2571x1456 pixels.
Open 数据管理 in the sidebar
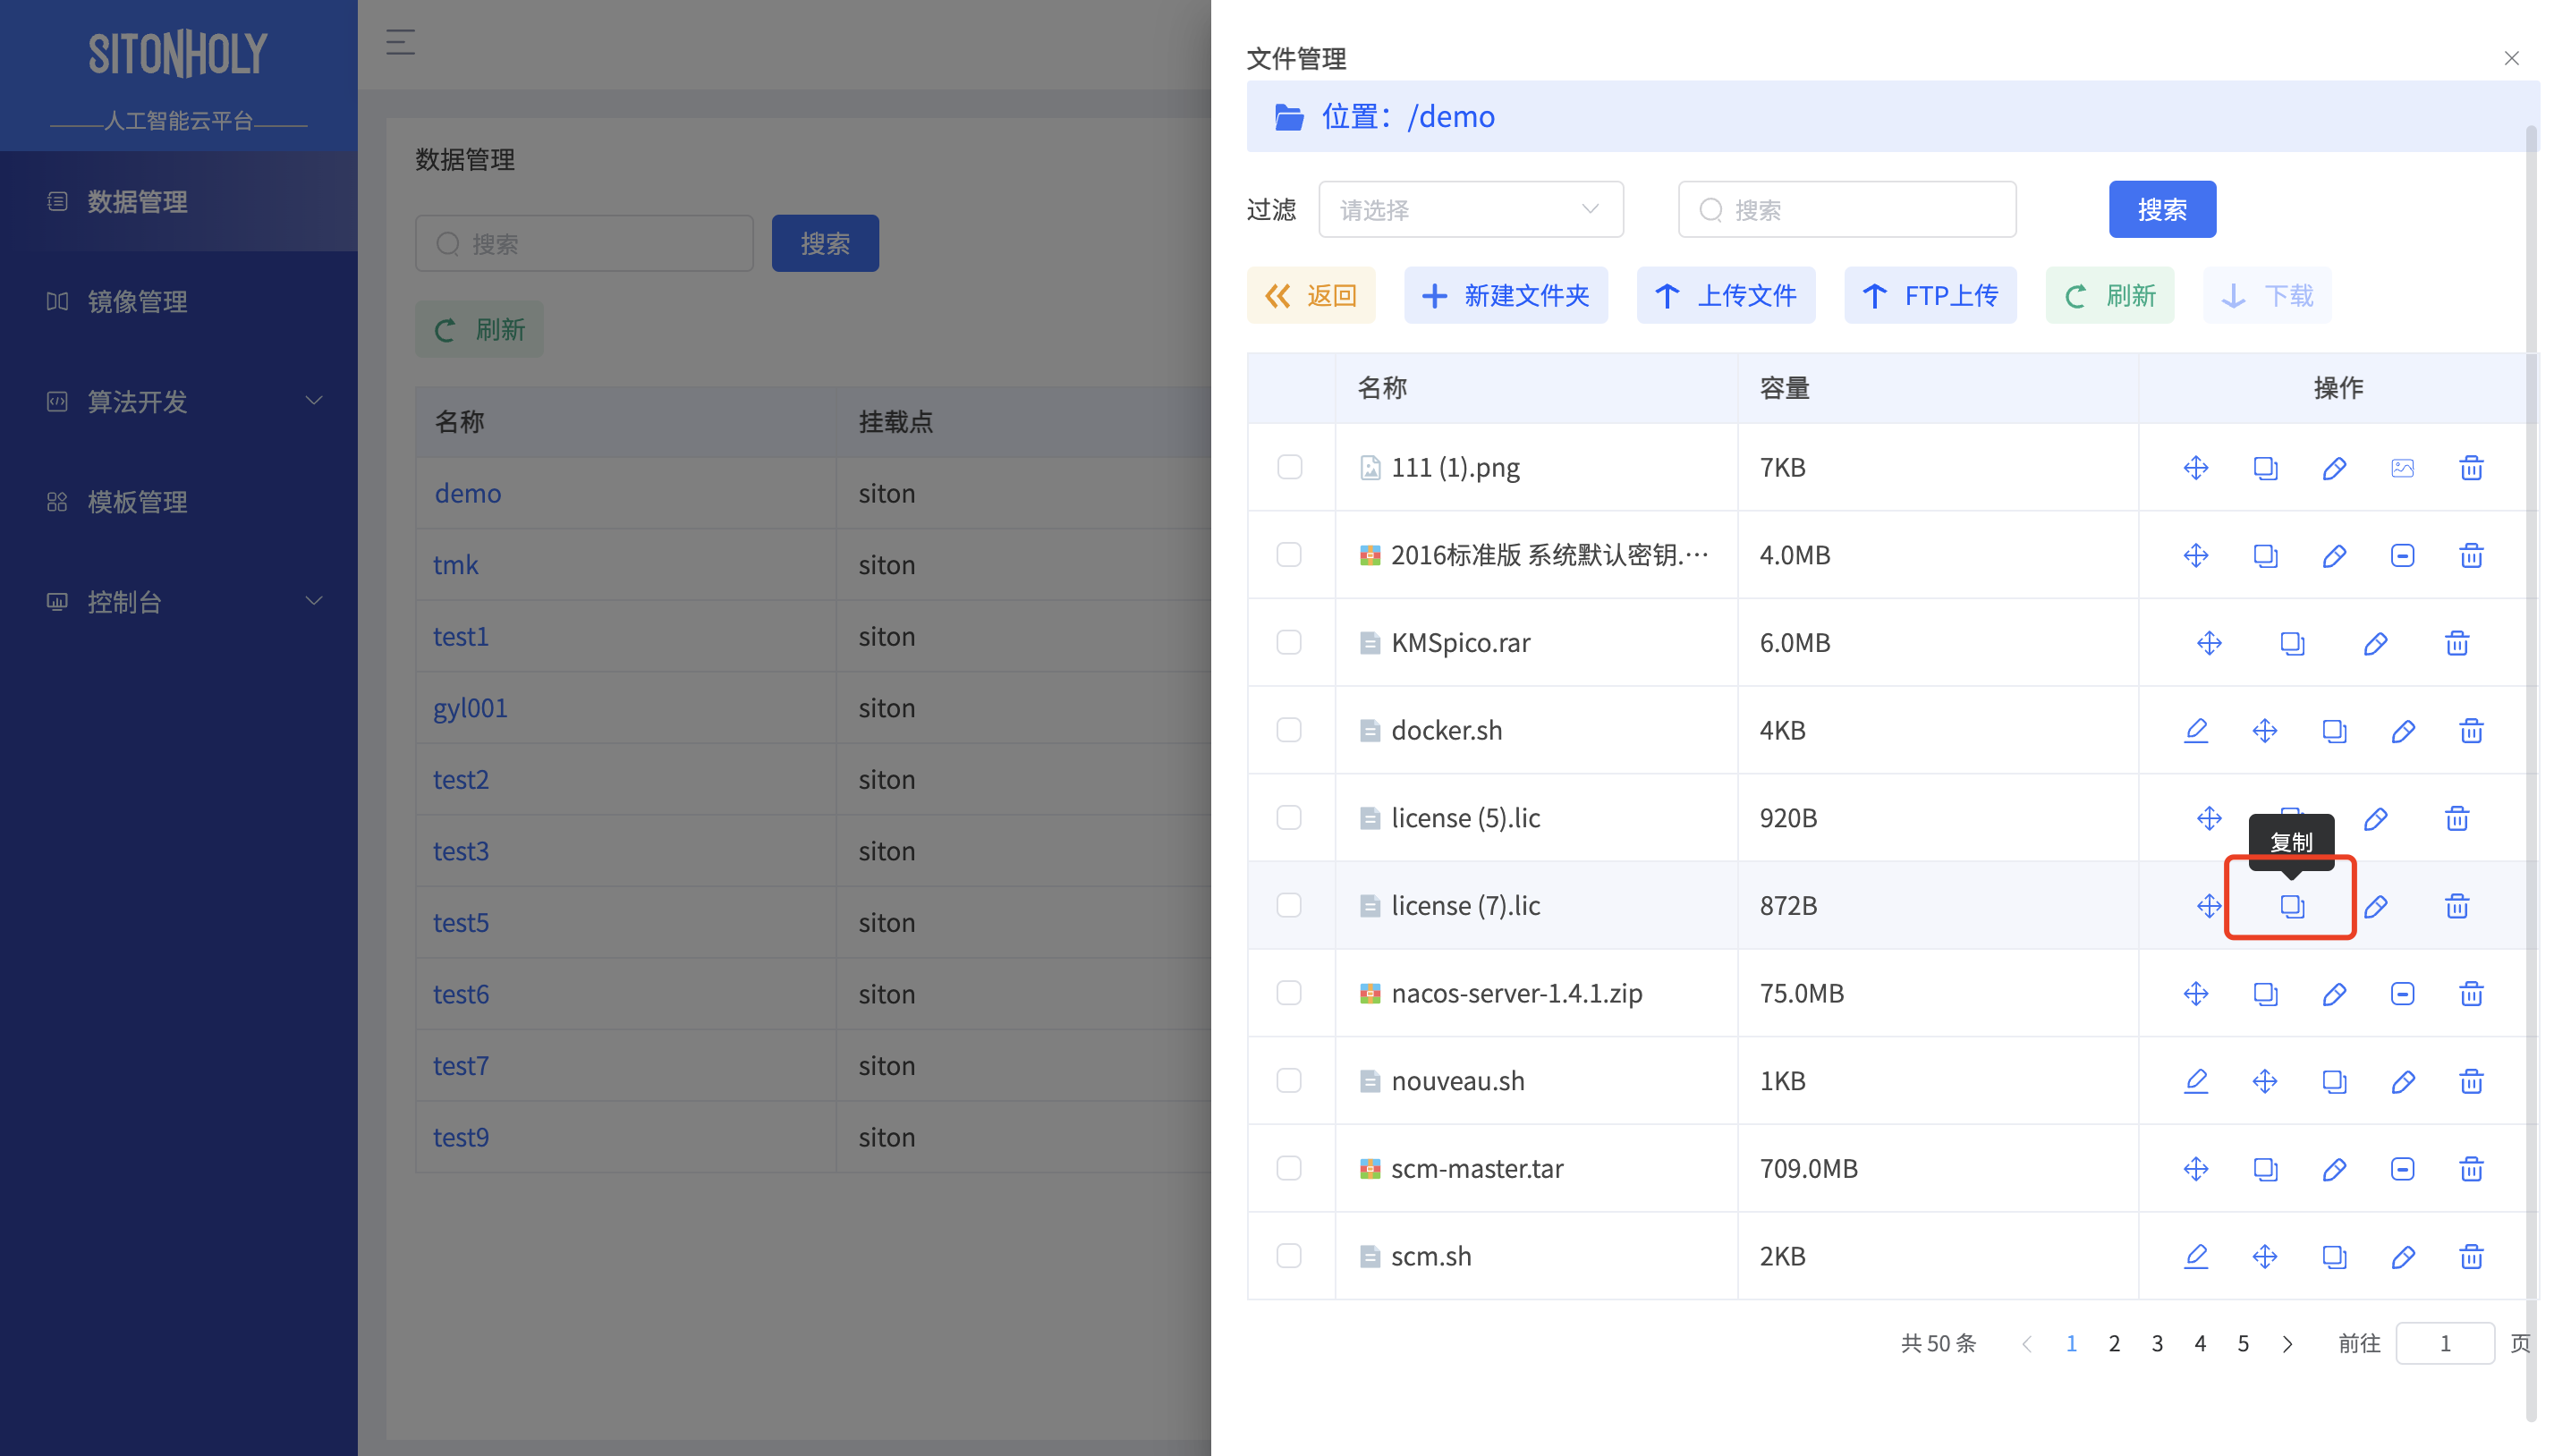179,202
